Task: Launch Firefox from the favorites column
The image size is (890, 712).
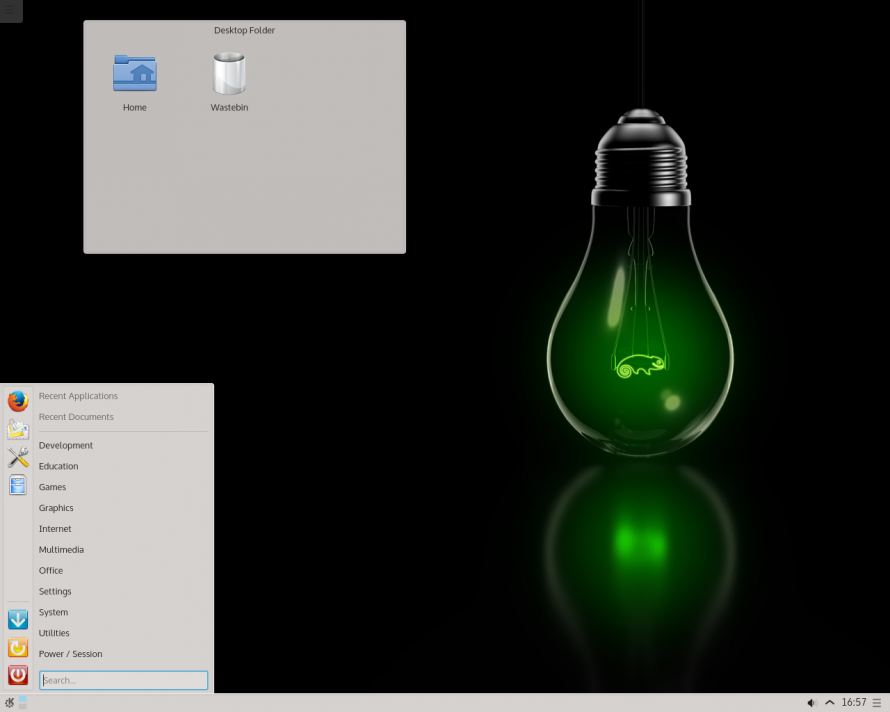Action: point(18,401)
